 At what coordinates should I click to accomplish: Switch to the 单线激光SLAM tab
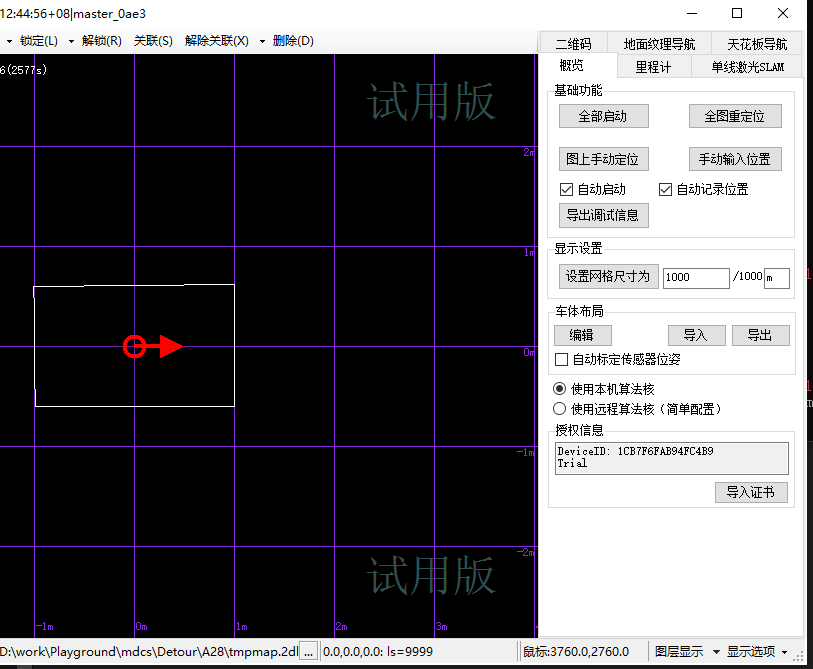(x=755, y=67)
